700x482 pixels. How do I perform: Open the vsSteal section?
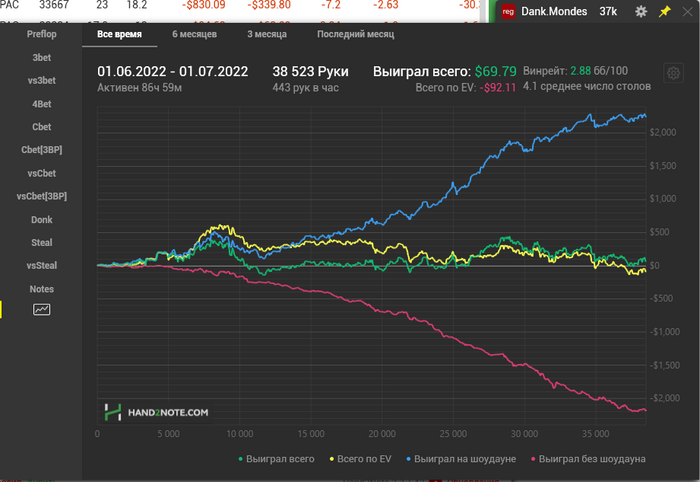[42, 266]
